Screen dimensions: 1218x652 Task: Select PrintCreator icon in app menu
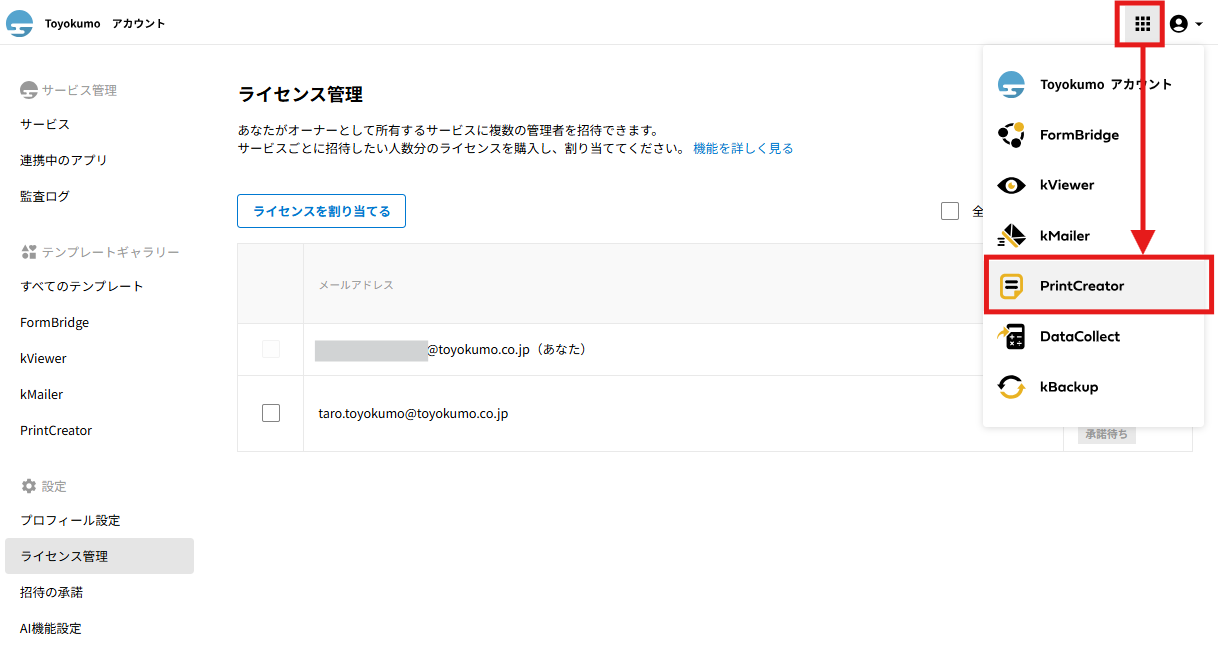tap(1012, 286)
